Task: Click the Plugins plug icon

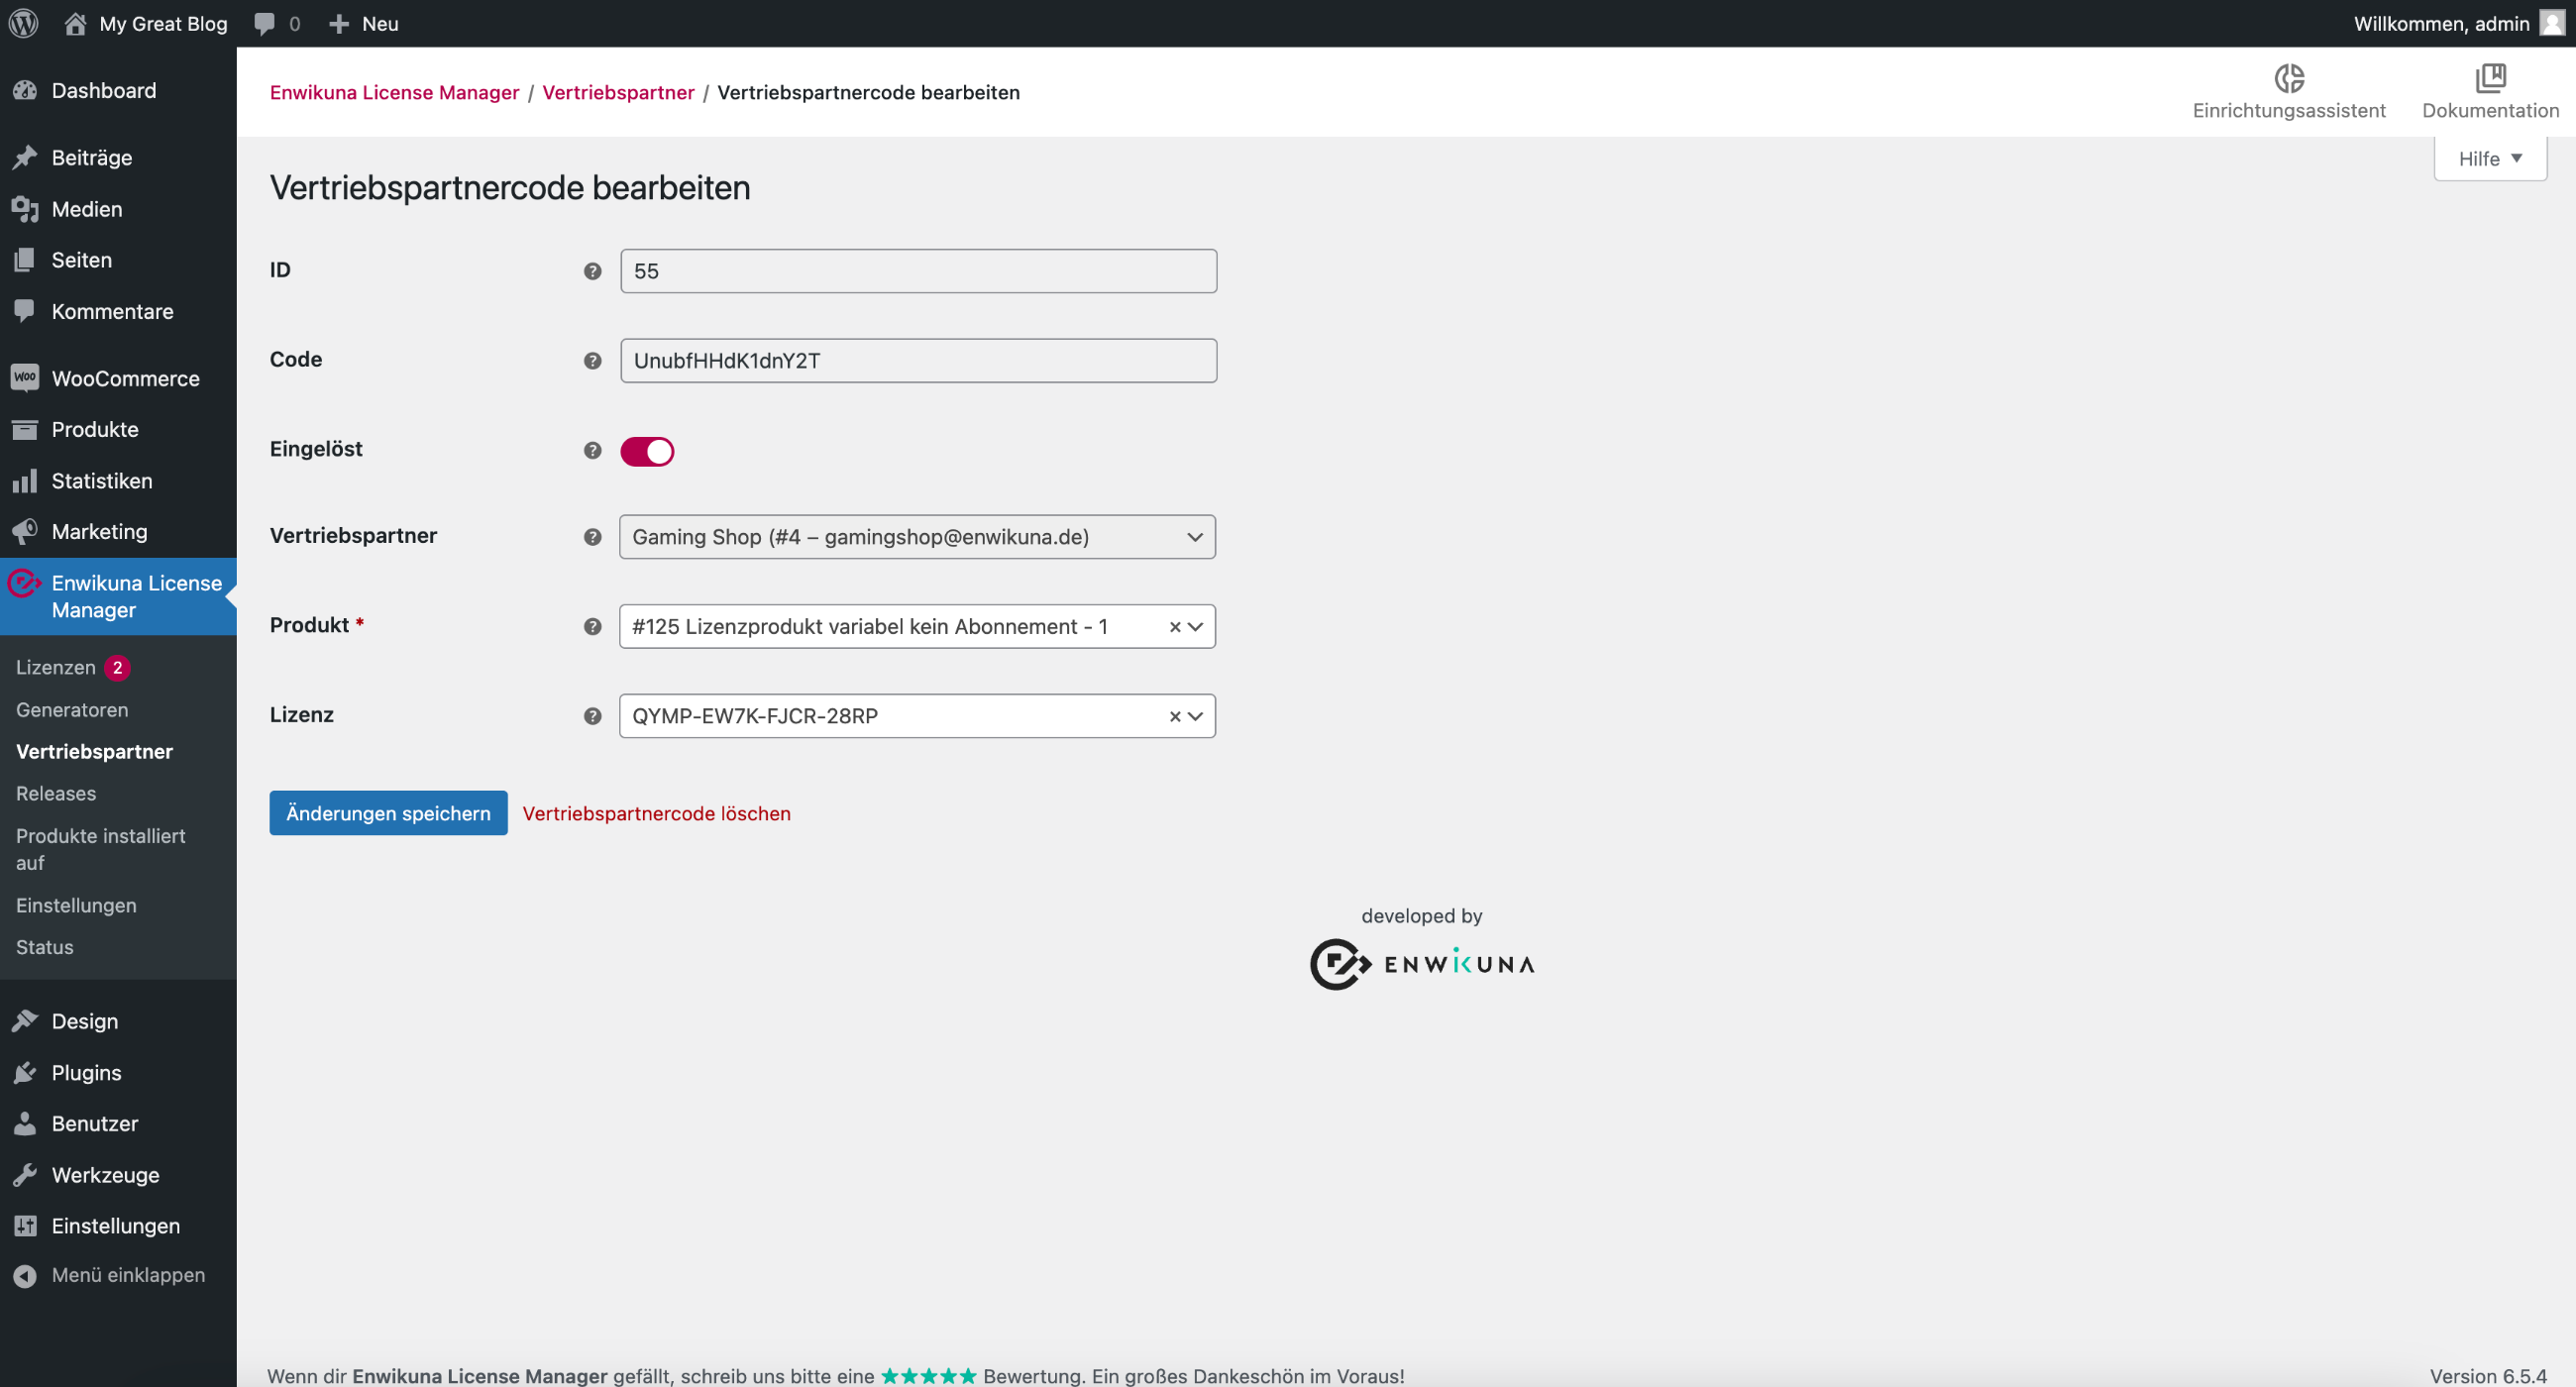Action: pos(25,1073)
